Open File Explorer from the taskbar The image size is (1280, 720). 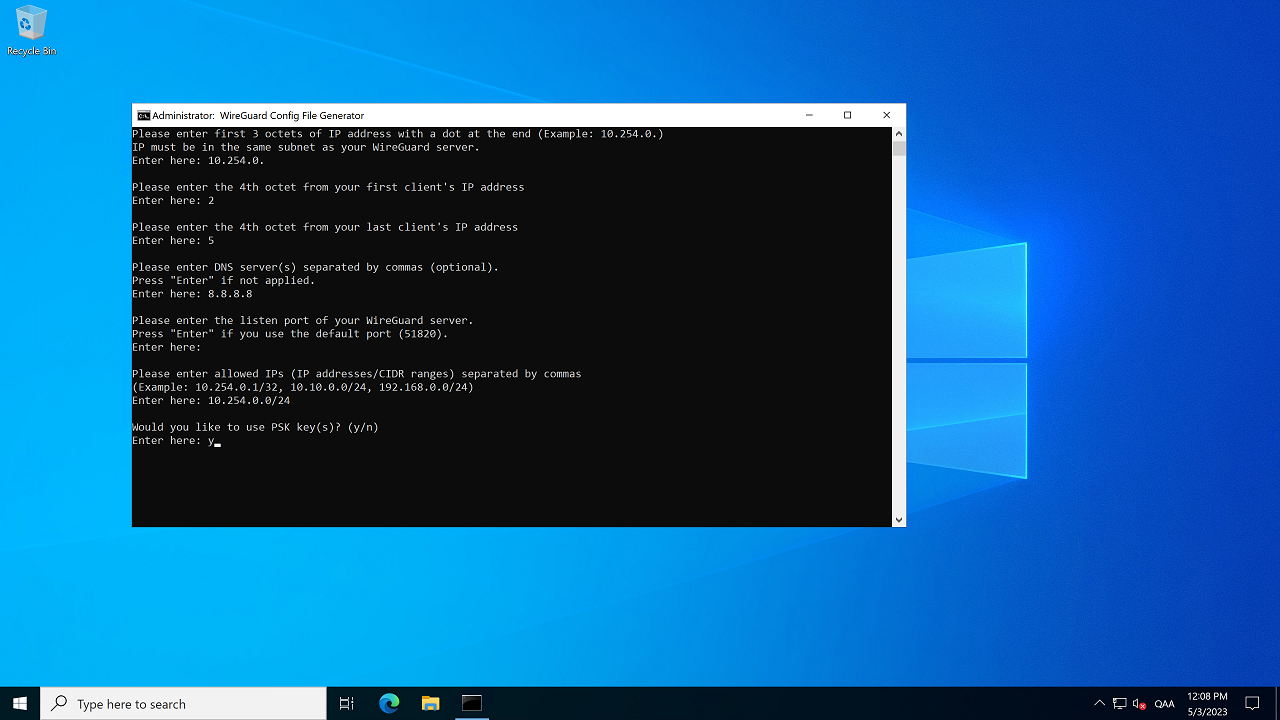430,703
